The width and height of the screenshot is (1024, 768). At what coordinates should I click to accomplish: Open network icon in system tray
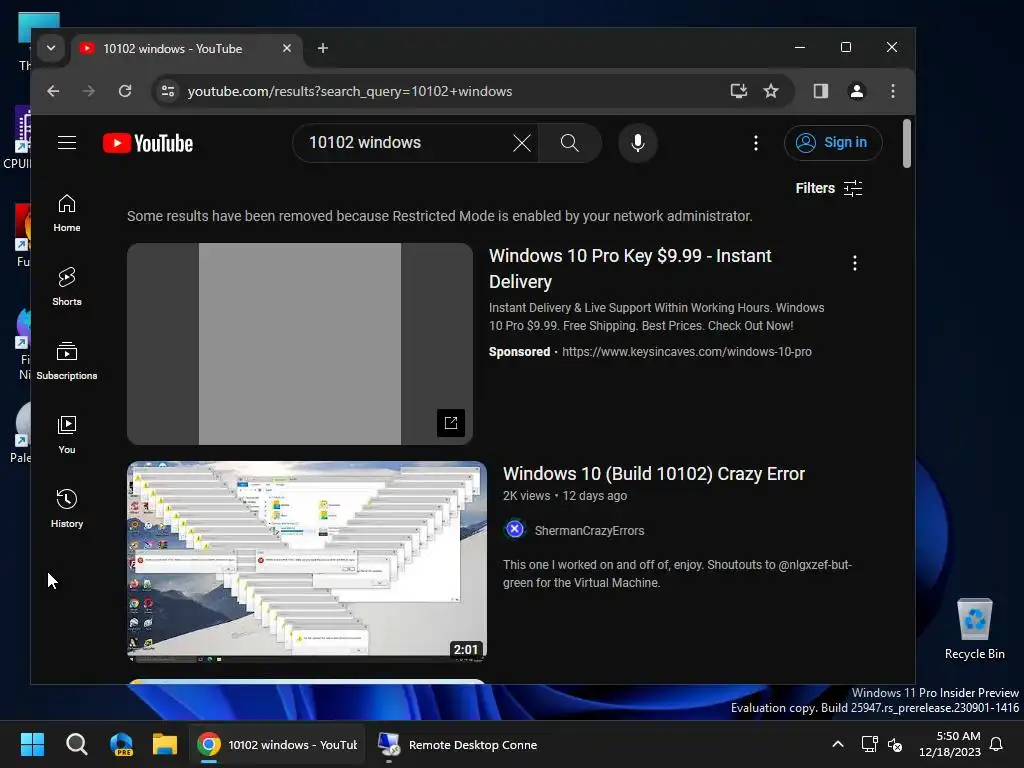coord(869,744)
